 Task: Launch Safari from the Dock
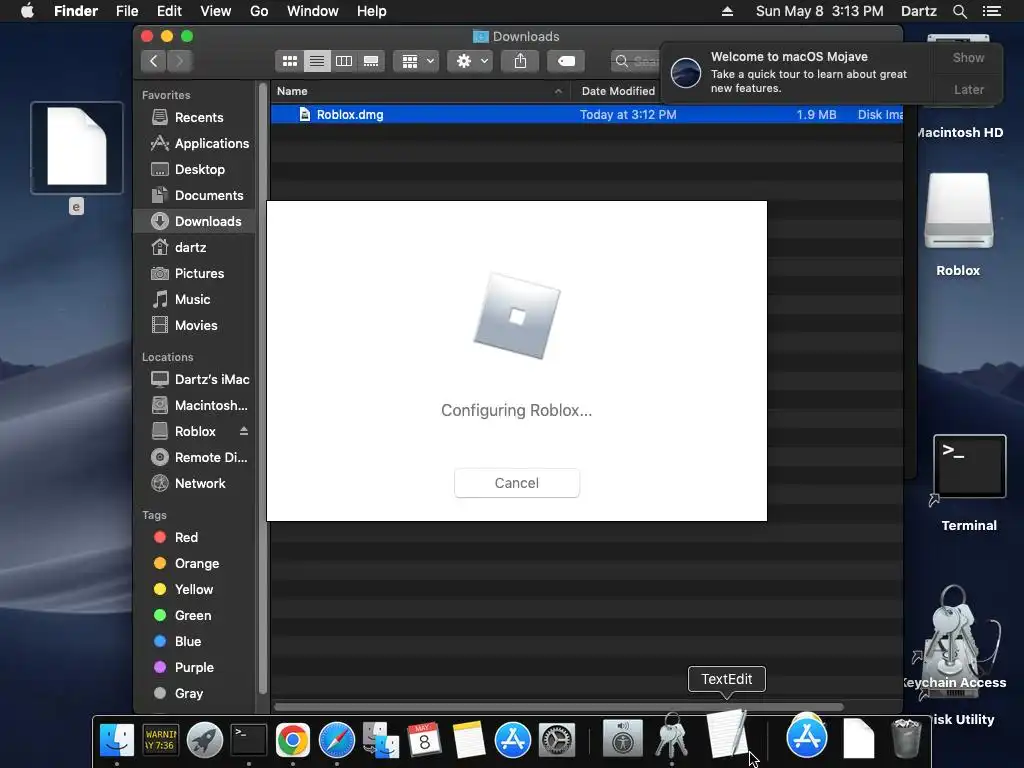click(x=336, y=740)
